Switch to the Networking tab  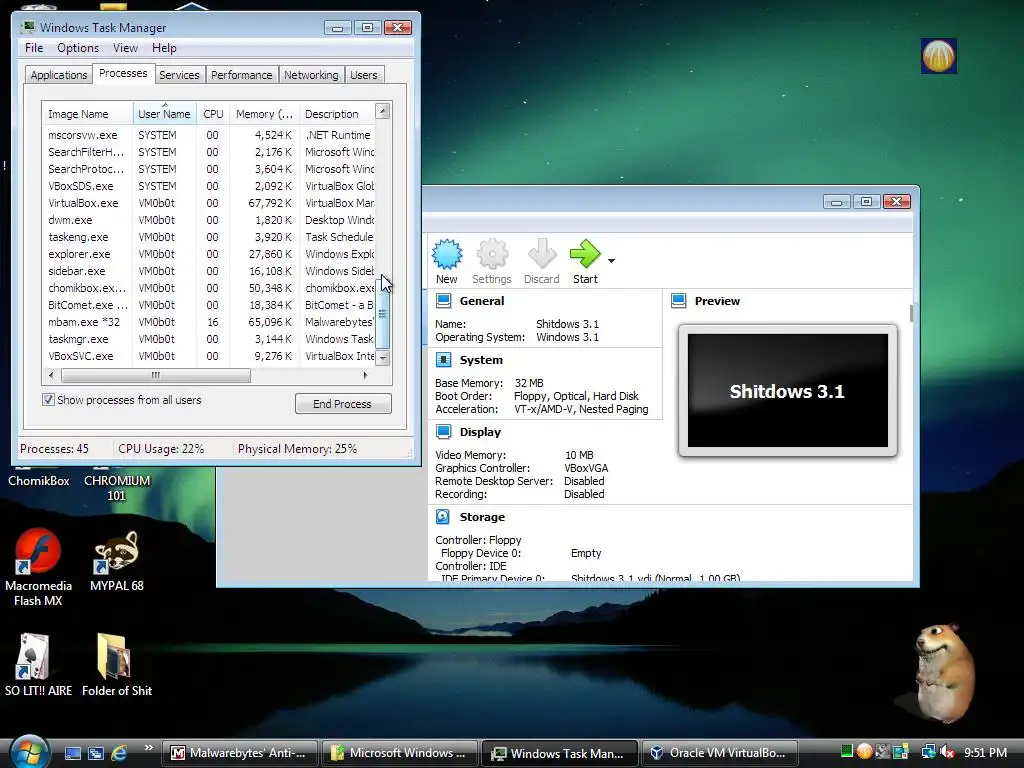pyautogui.click(x=311, y=75)
